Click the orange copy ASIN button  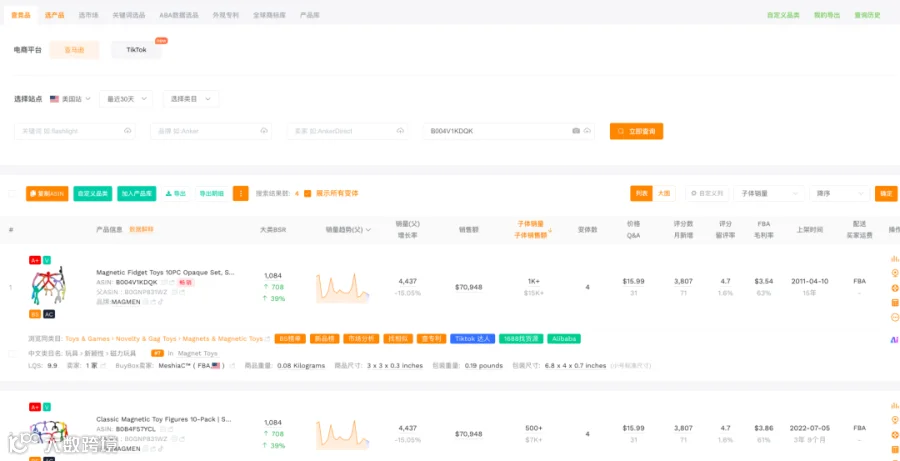47,193
